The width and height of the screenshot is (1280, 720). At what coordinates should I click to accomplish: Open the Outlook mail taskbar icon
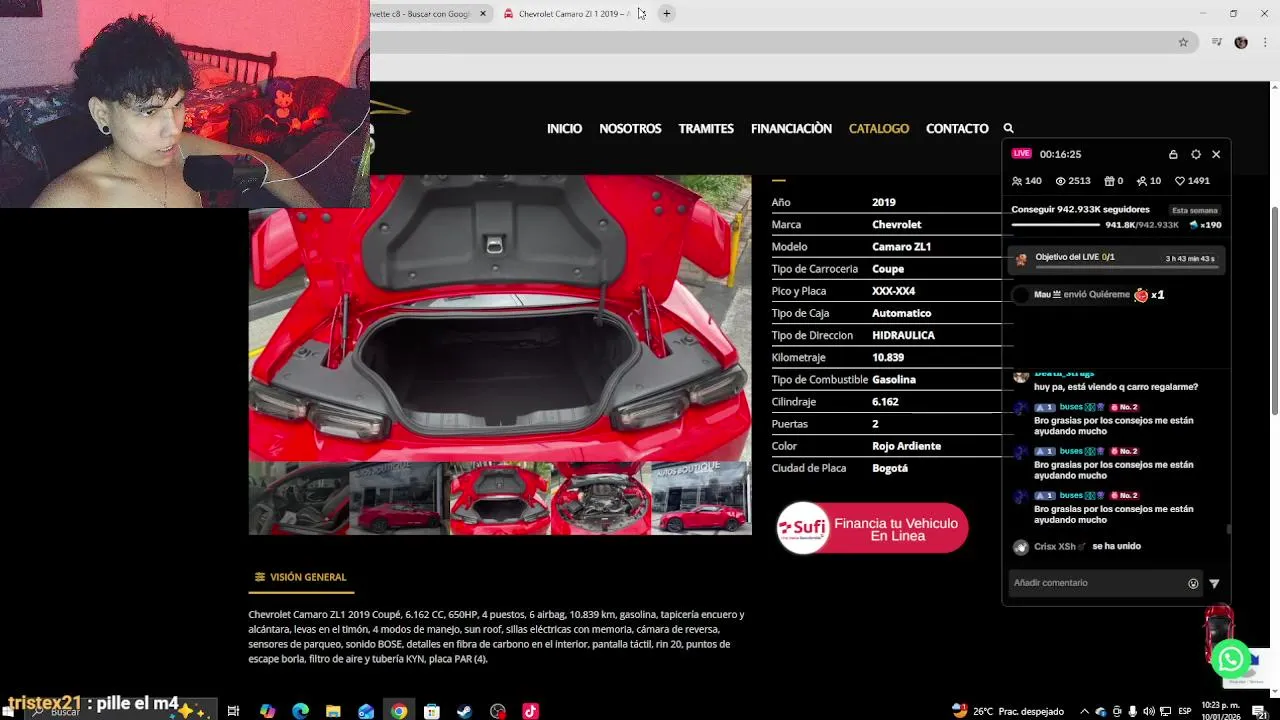pyautogui.click(x=366, y=711)
